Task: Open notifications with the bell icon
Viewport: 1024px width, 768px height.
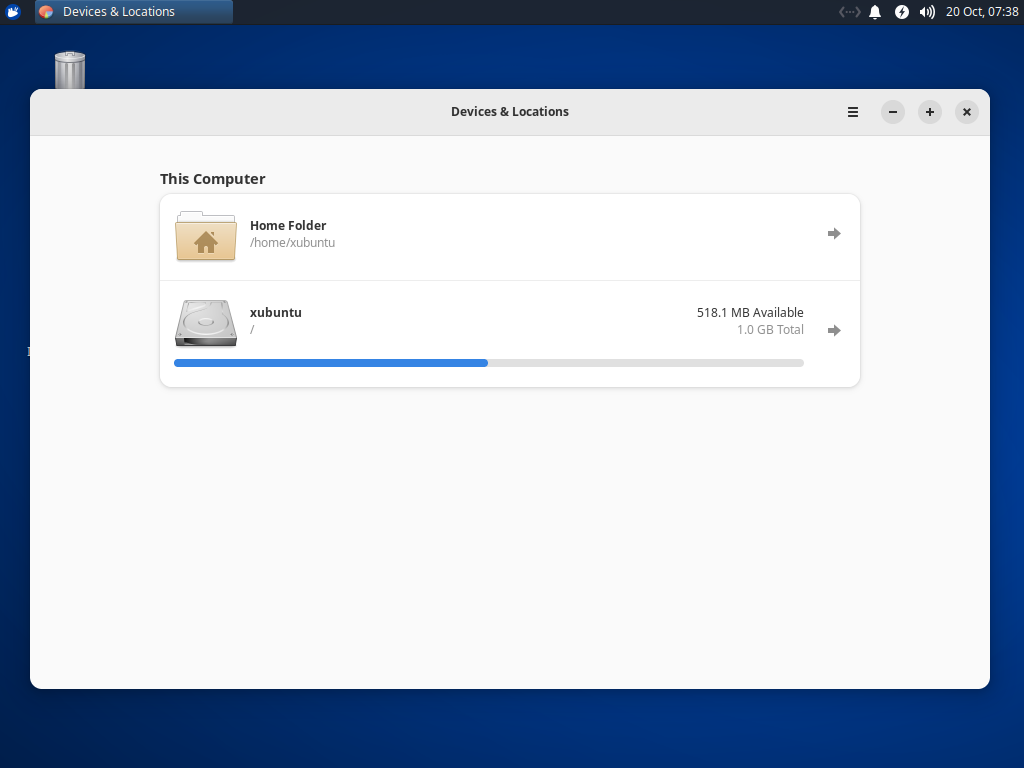Action: click(x=875, y=11)
